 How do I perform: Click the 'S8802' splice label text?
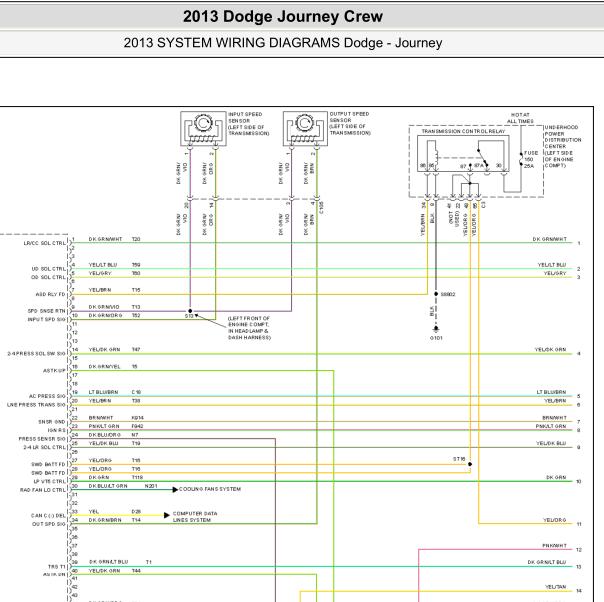tap(448, 294)
